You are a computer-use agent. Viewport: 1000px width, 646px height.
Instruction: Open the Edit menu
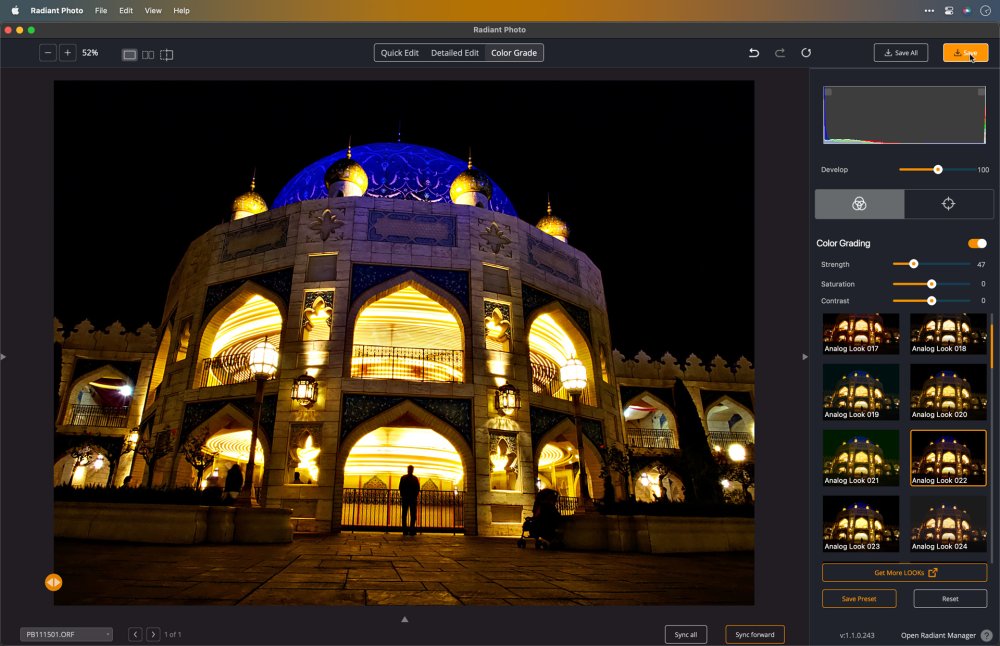[125, 10]
